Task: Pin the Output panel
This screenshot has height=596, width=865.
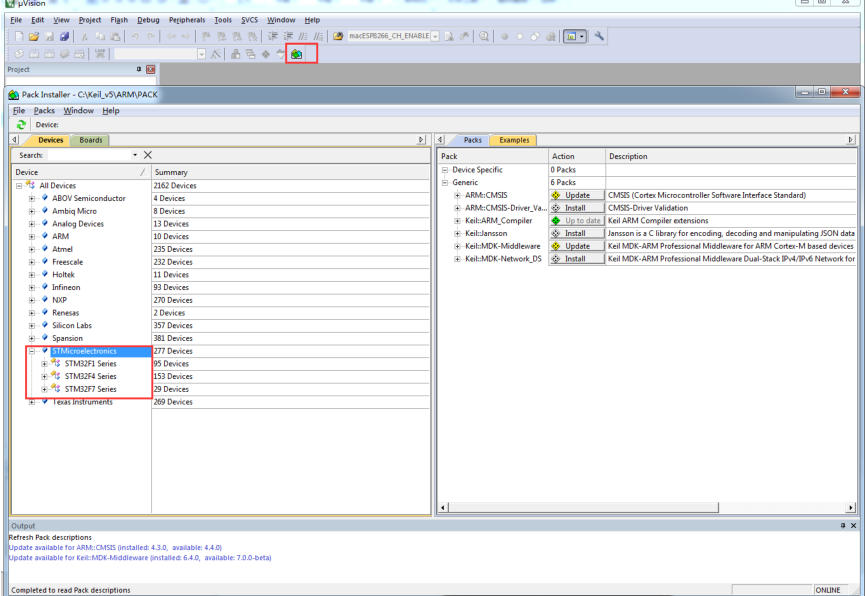Action: click(842, 526)
